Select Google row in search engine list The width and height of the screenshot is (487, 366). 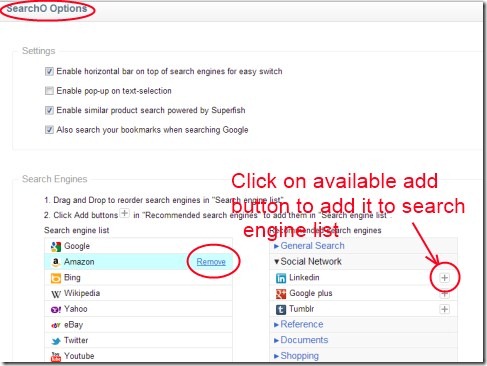138,246
